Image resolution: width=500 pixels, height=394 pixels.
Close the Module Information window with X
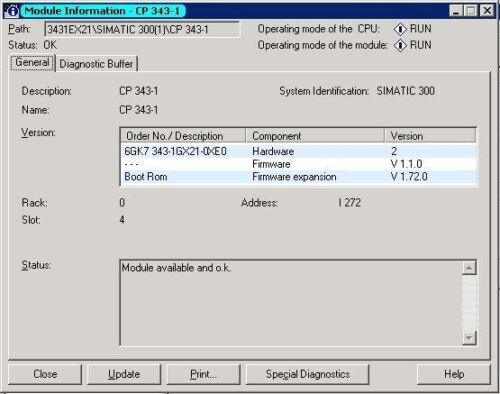[x=487, y=11]
